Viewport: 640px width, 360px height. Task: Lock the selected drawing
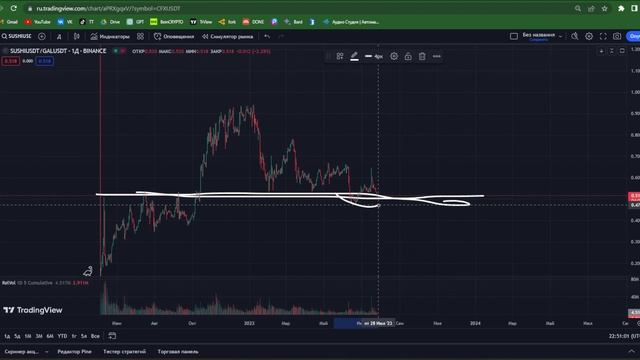pyautogui.click(x=408, y=56)
